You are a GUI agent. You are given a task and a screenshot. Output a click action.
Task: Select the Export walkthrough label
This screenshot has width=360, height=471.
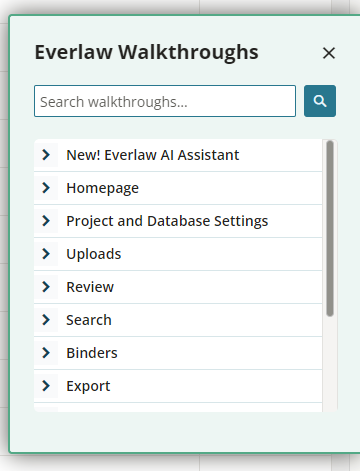click(x=88, y=386)
